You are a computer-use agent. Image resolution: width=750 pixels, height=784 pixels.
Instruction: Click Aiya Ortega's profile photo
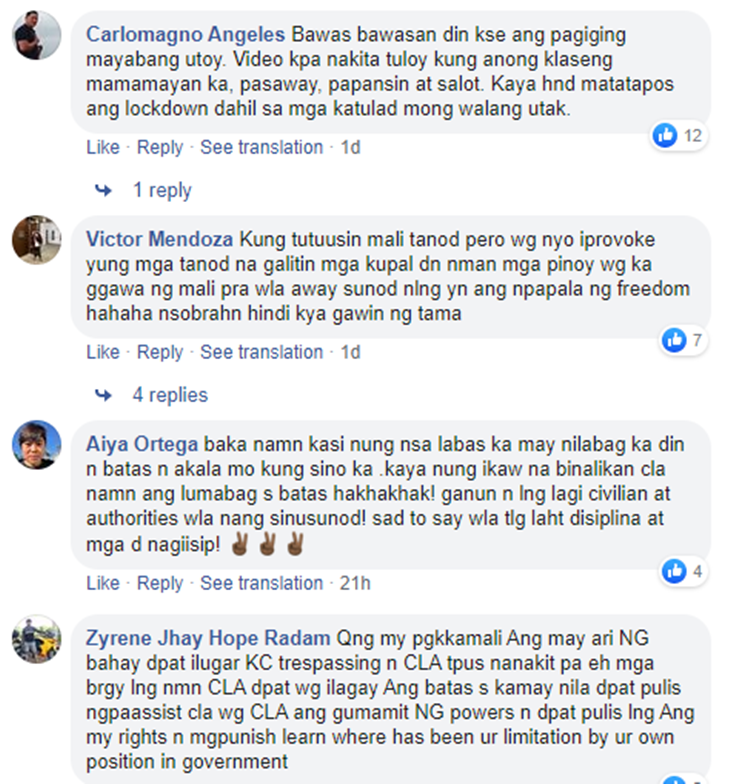tap(36, 445)
